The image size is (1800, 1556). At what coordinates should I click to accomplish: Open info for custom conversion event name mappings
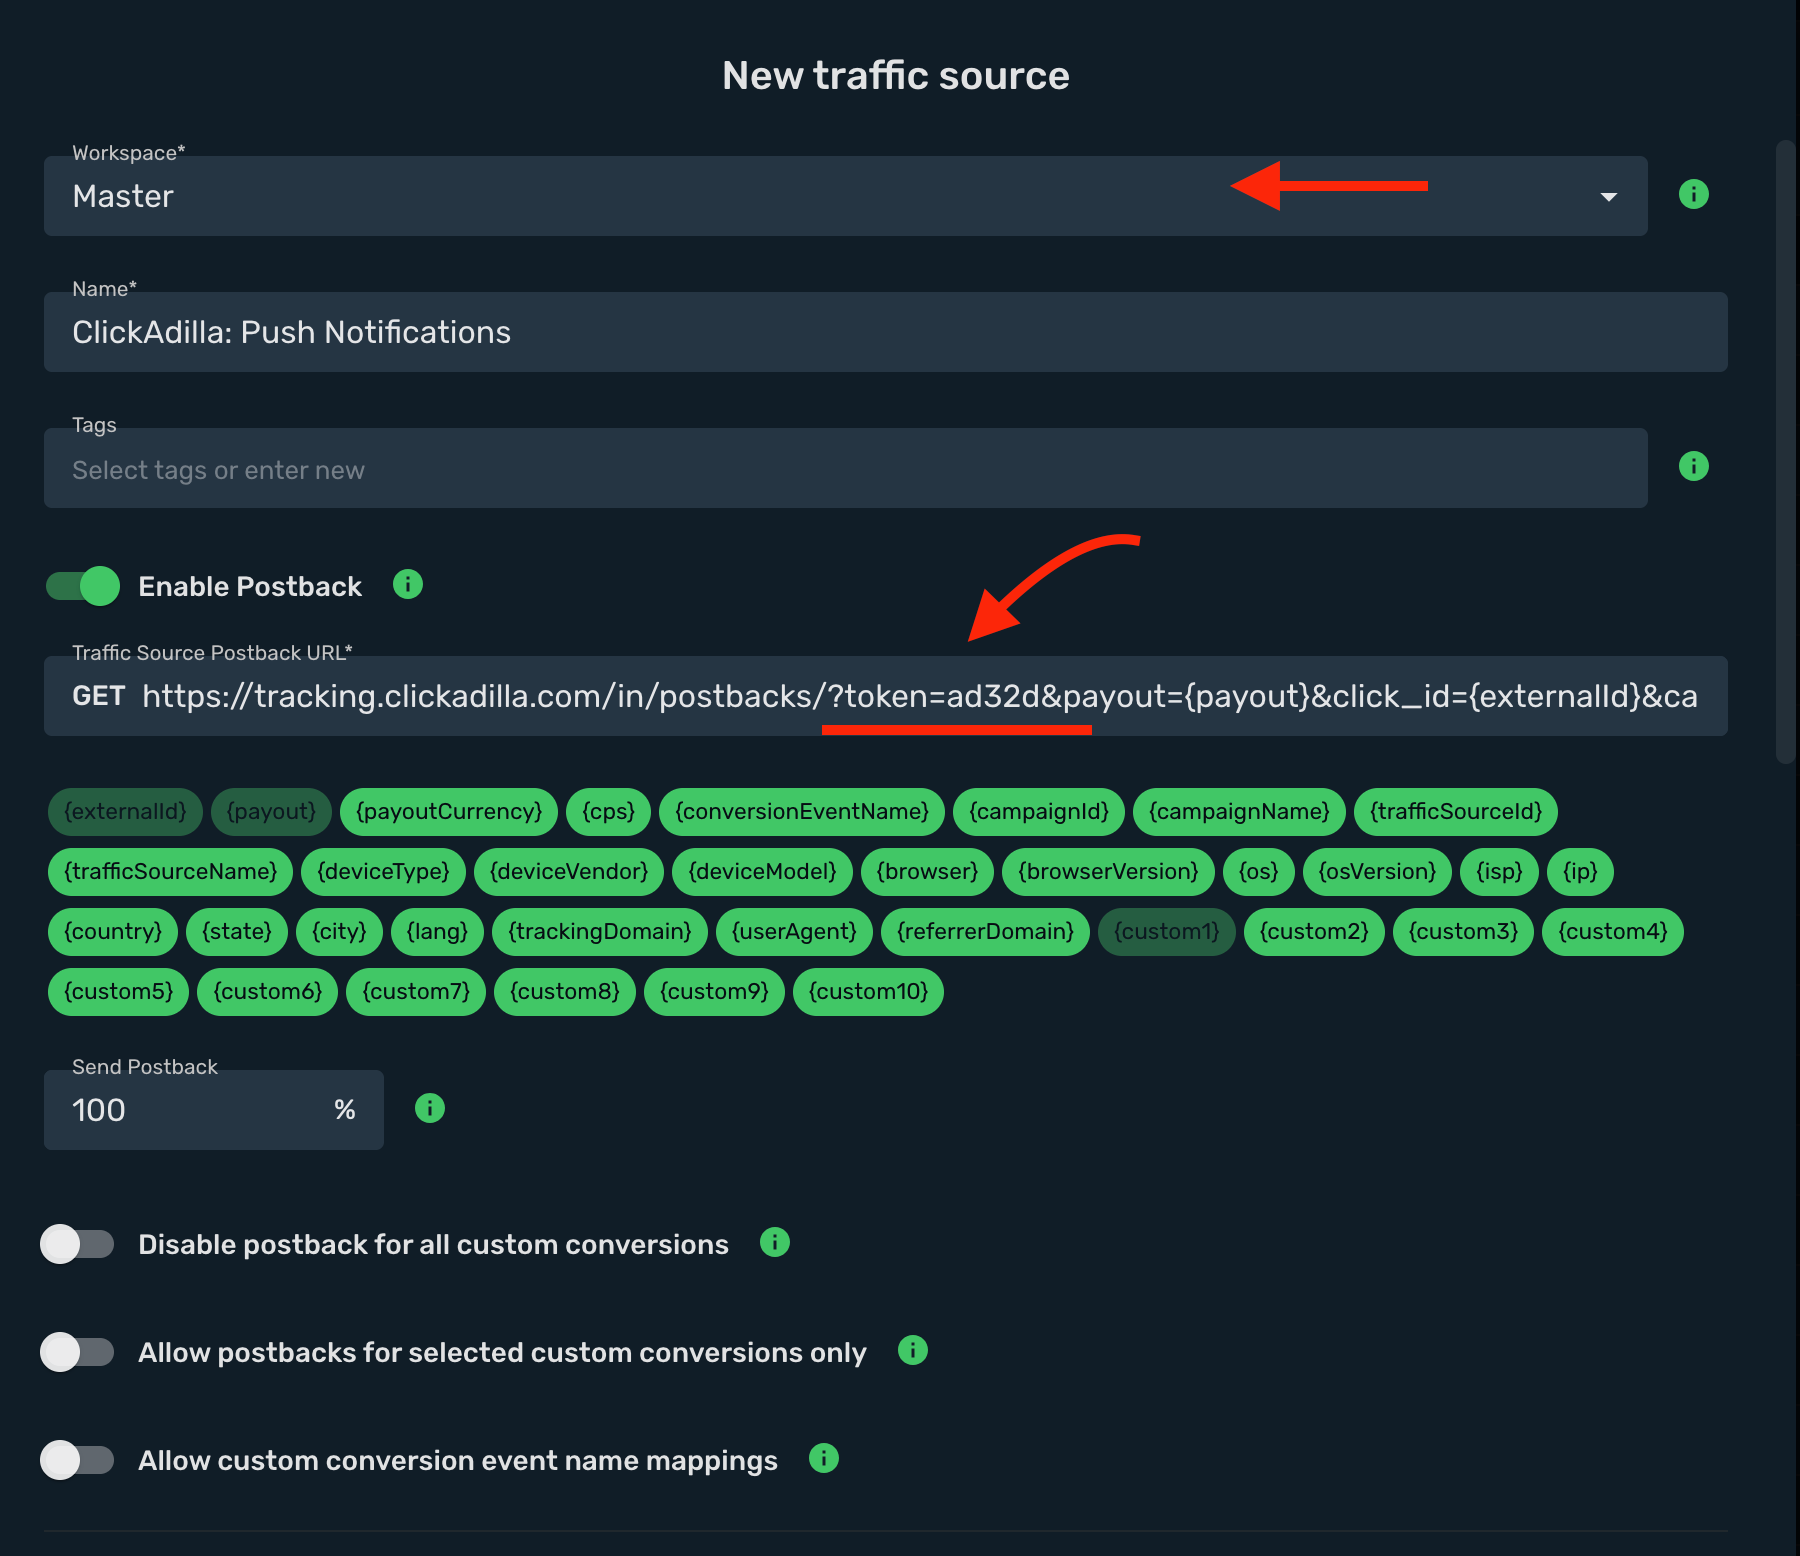(x=824, y=1458)
